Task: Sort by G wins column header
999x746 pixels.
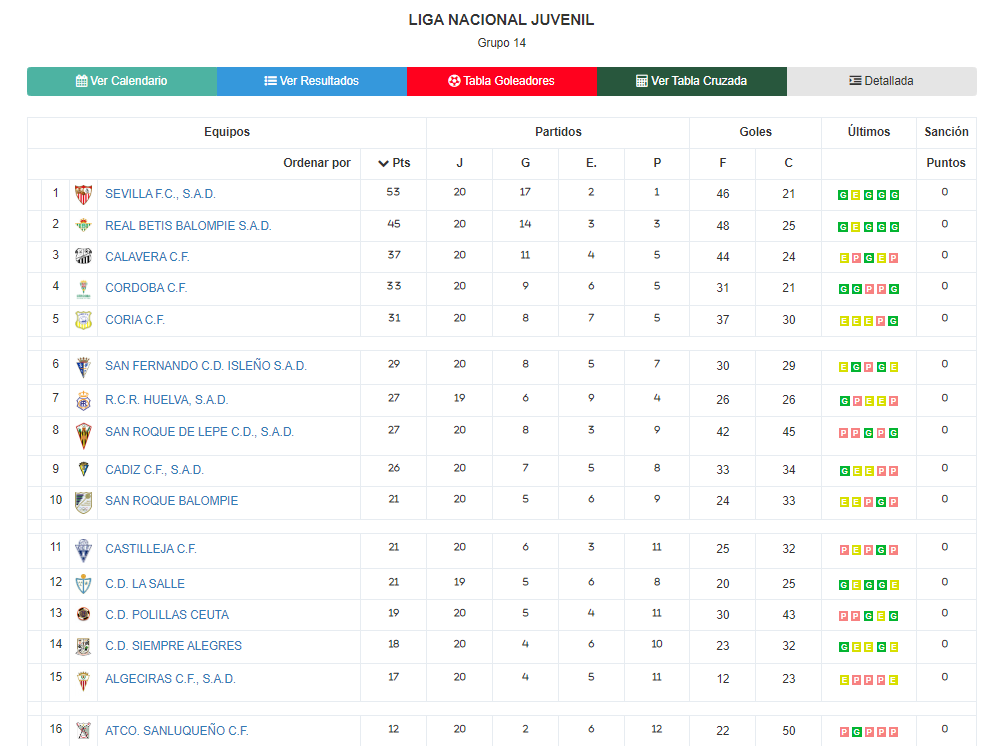Action: tap(525, 163)
